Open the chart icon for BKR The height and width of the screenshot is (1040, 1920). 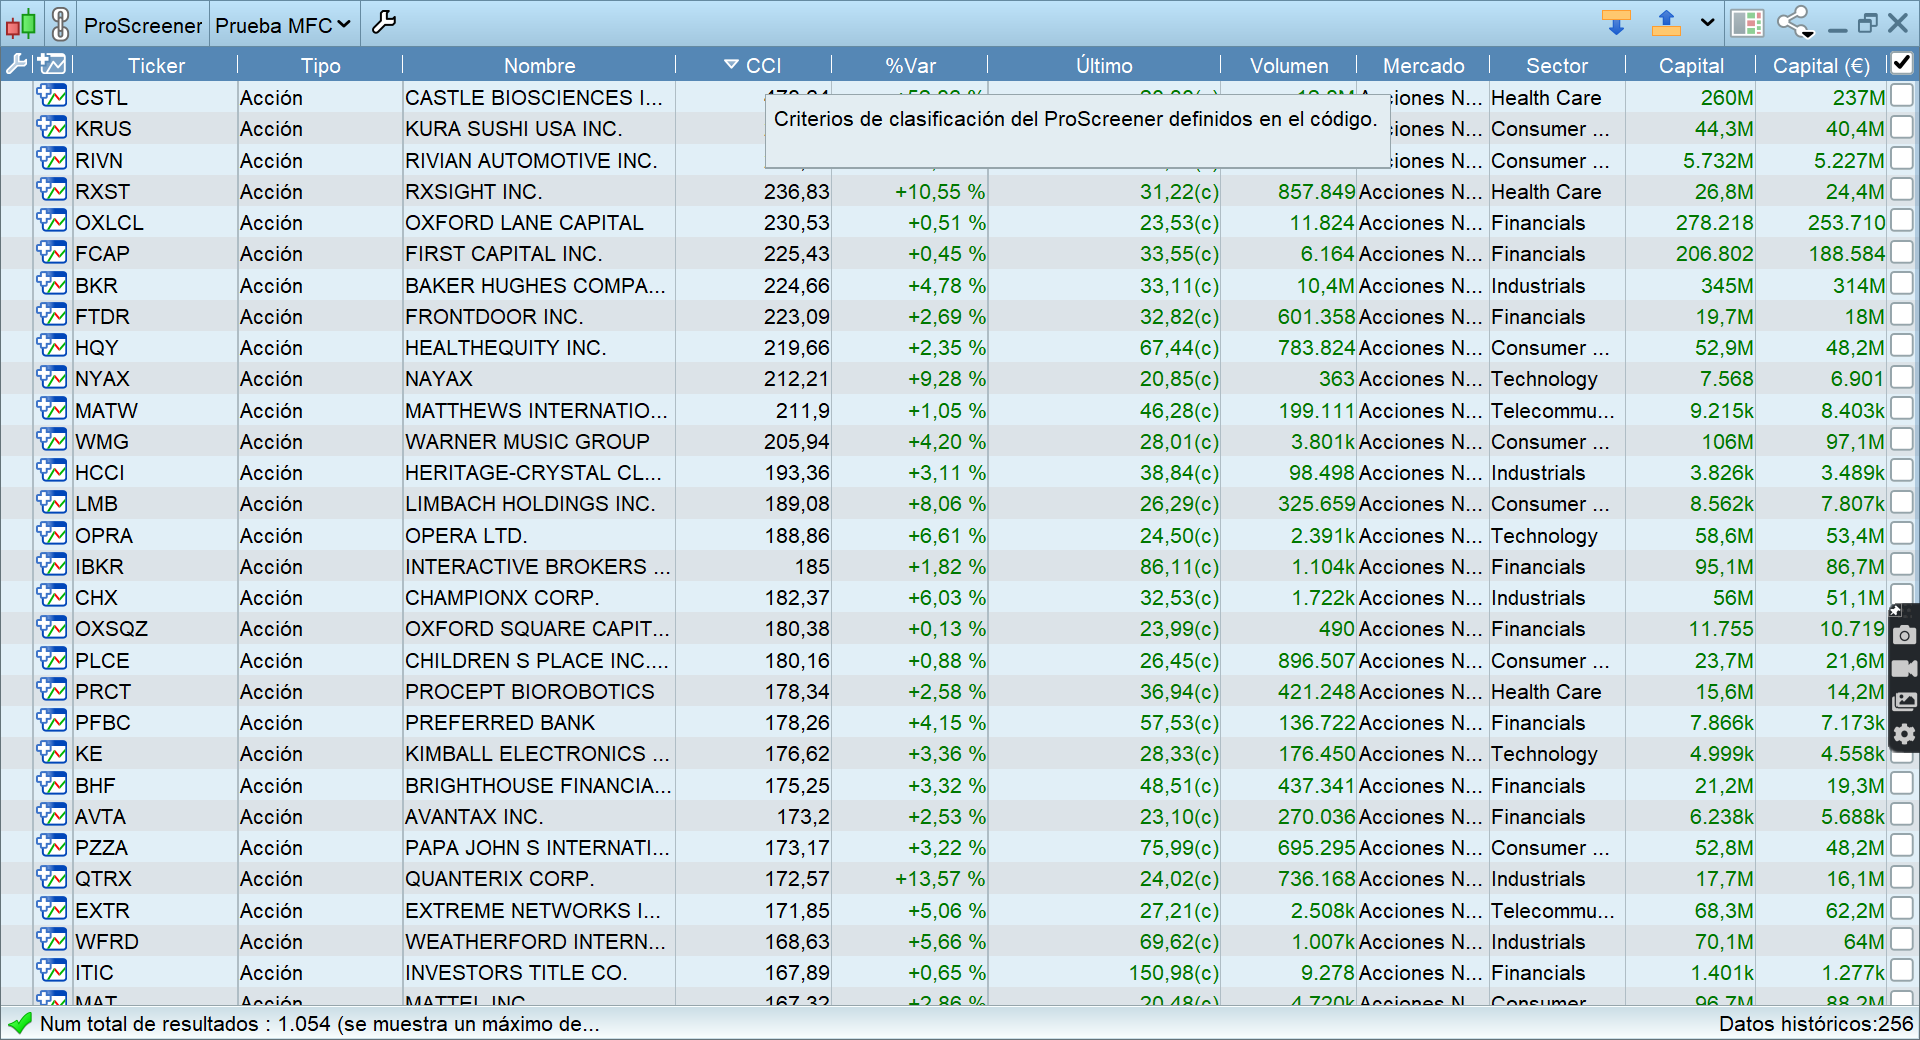(51, 284)
